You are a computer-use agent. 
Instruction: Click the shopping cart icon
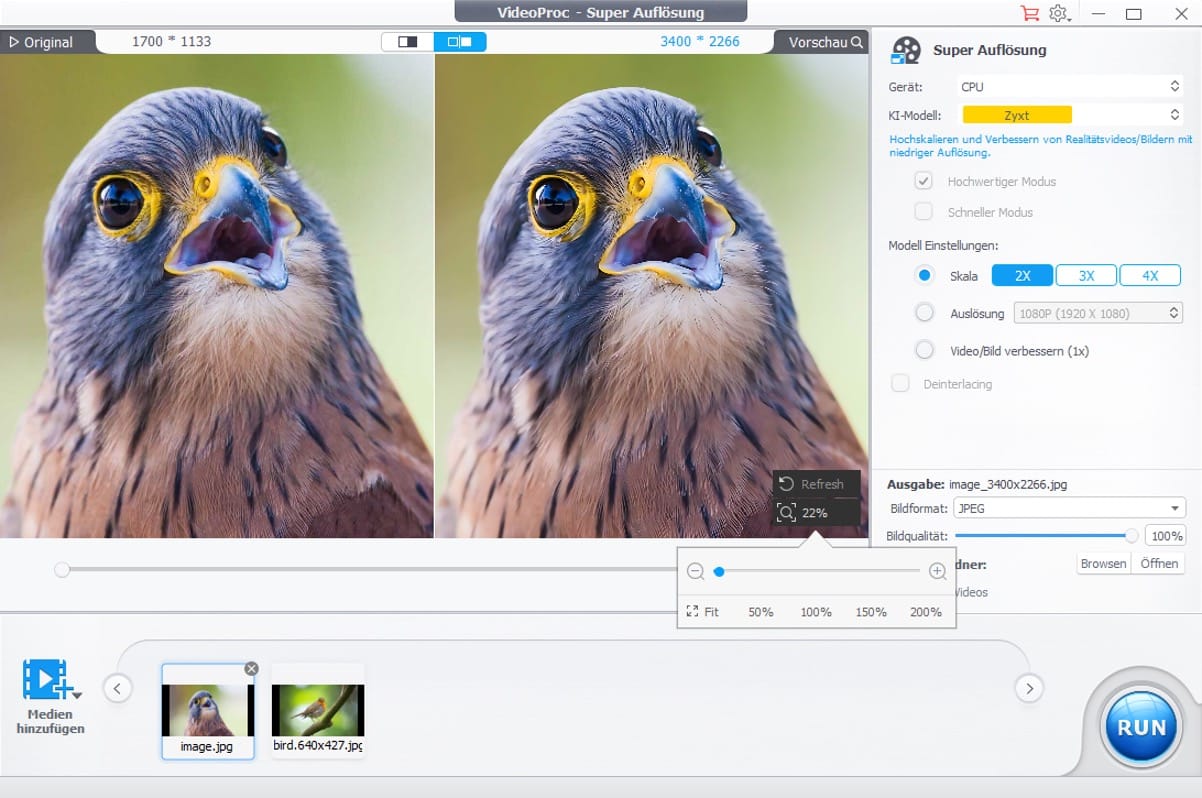pos(1029,13)
